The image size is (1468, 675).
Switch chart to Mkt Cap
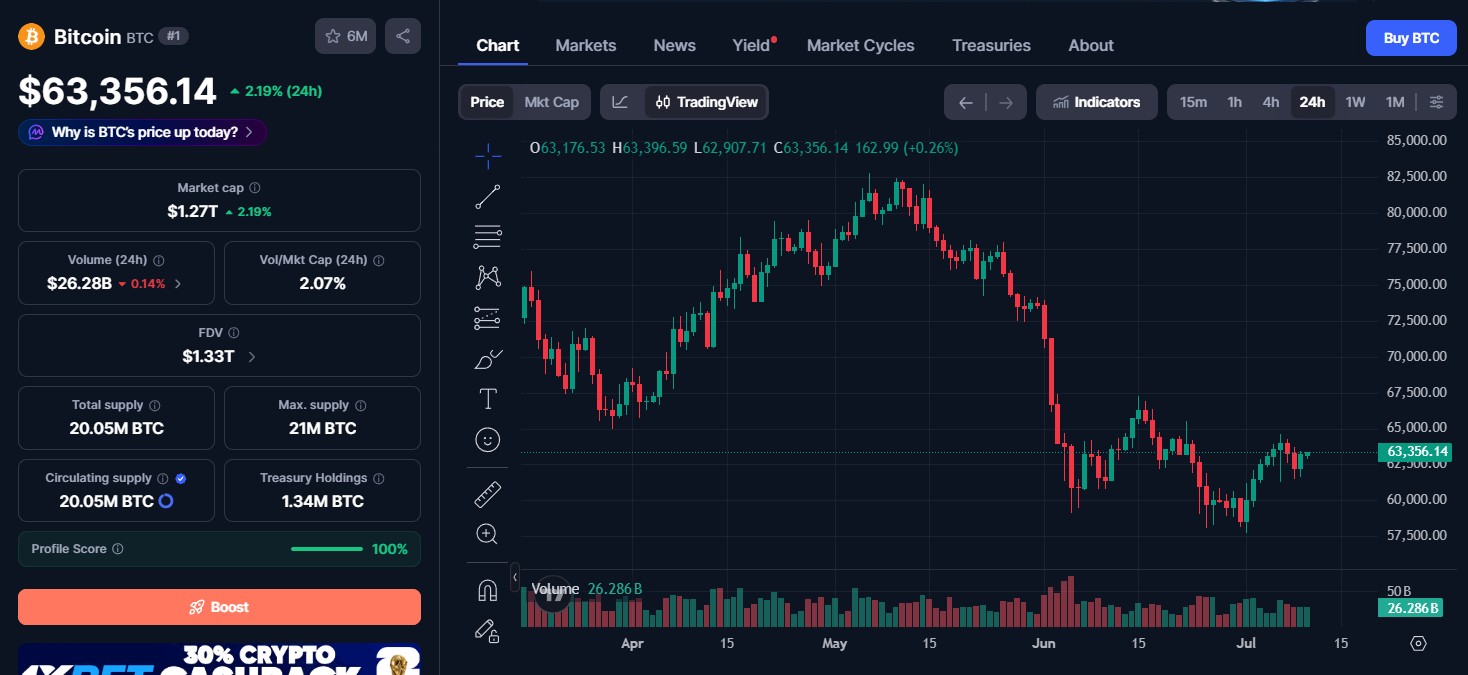click(x=552, y=102)
